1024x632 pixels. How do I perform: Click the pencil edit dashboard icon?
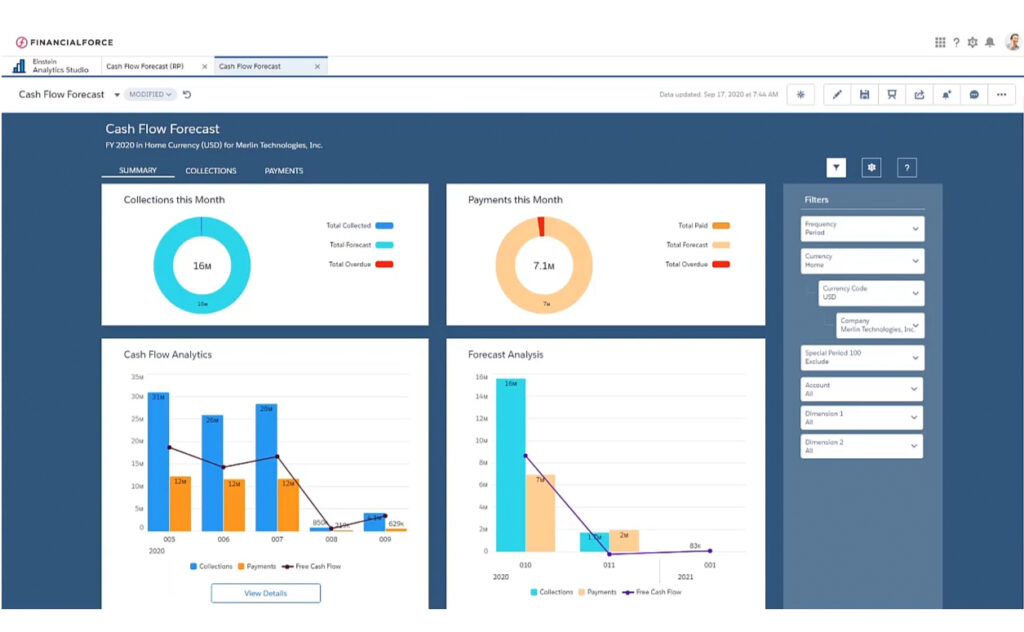coord(837,95)
